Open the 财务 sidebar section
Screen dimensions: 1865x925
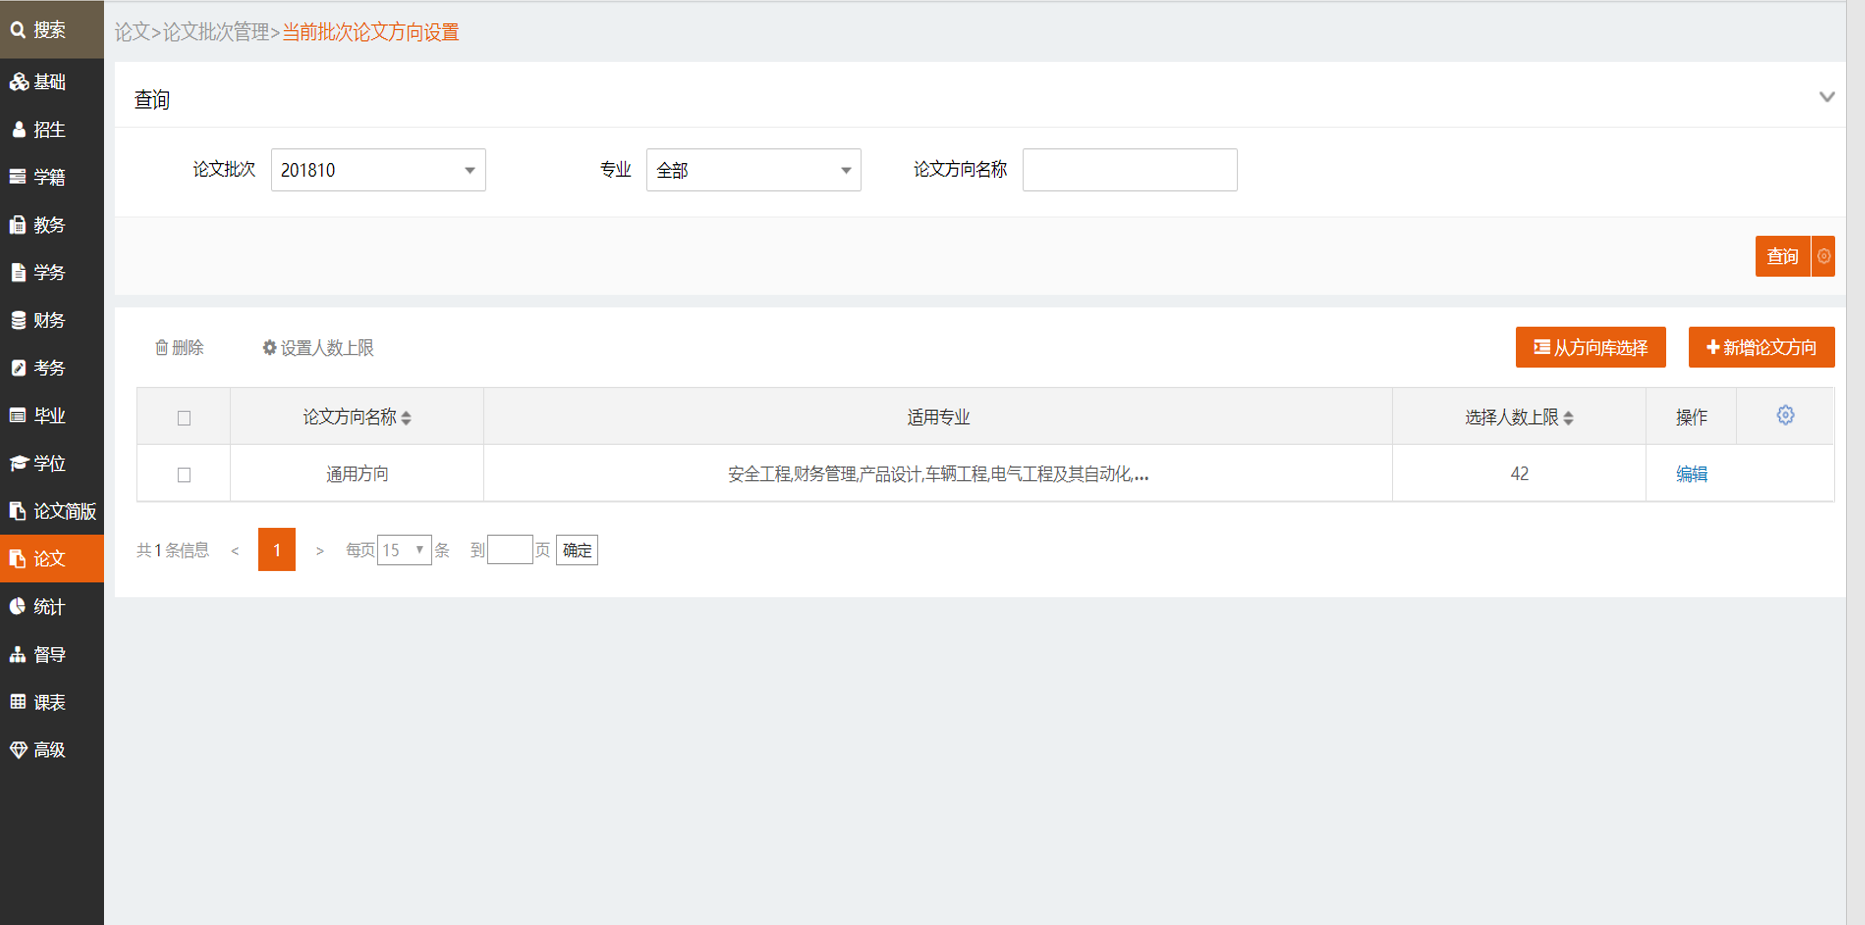[51, 320]
